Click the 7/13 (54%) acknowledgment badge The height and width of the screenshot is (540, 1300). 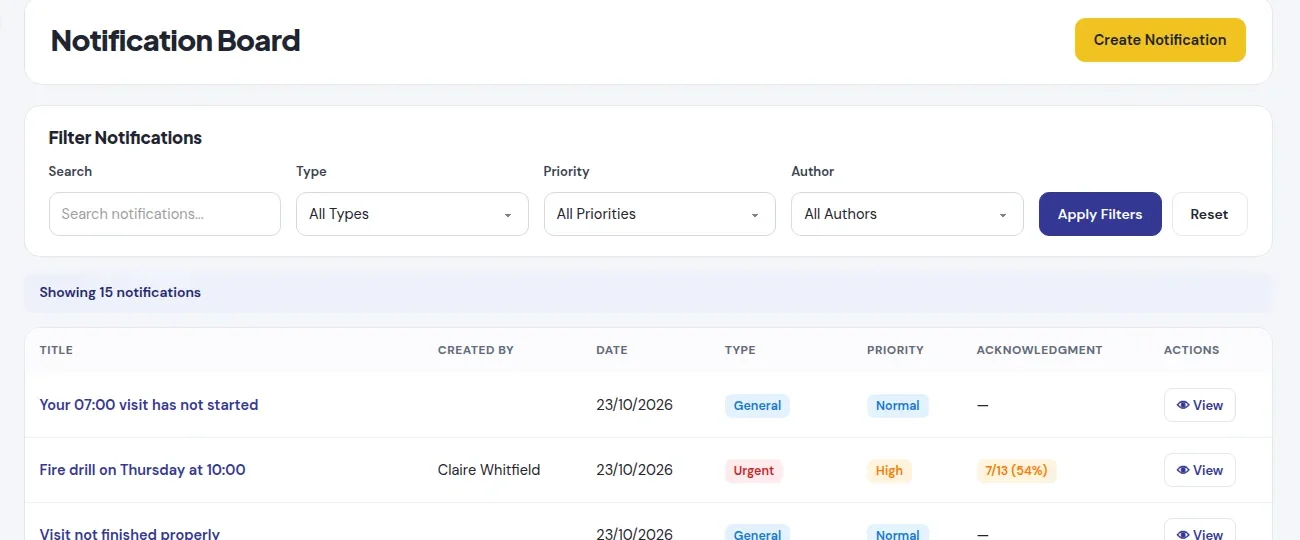click(x=1017, y=470)
